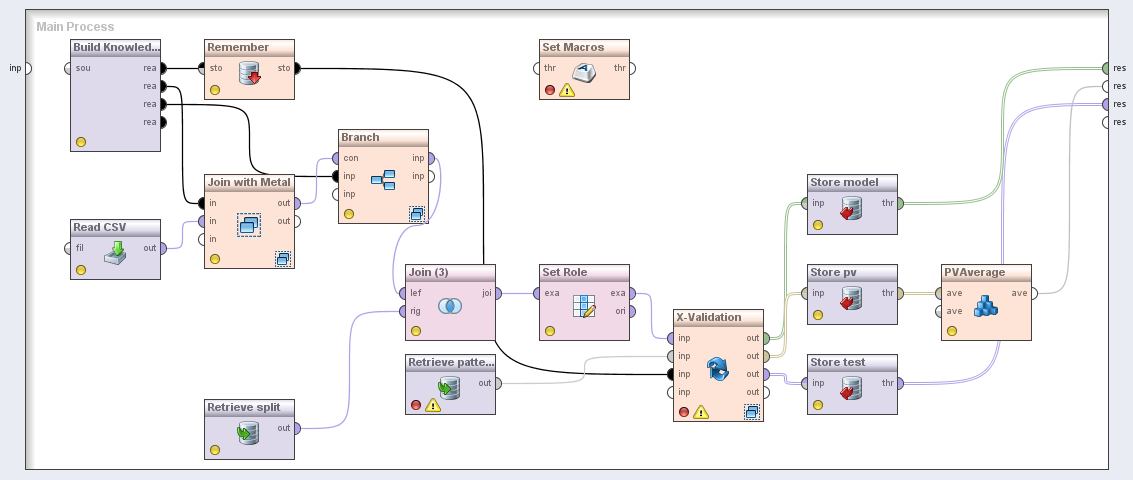Select the Set Role table icon

pos(585,306)
